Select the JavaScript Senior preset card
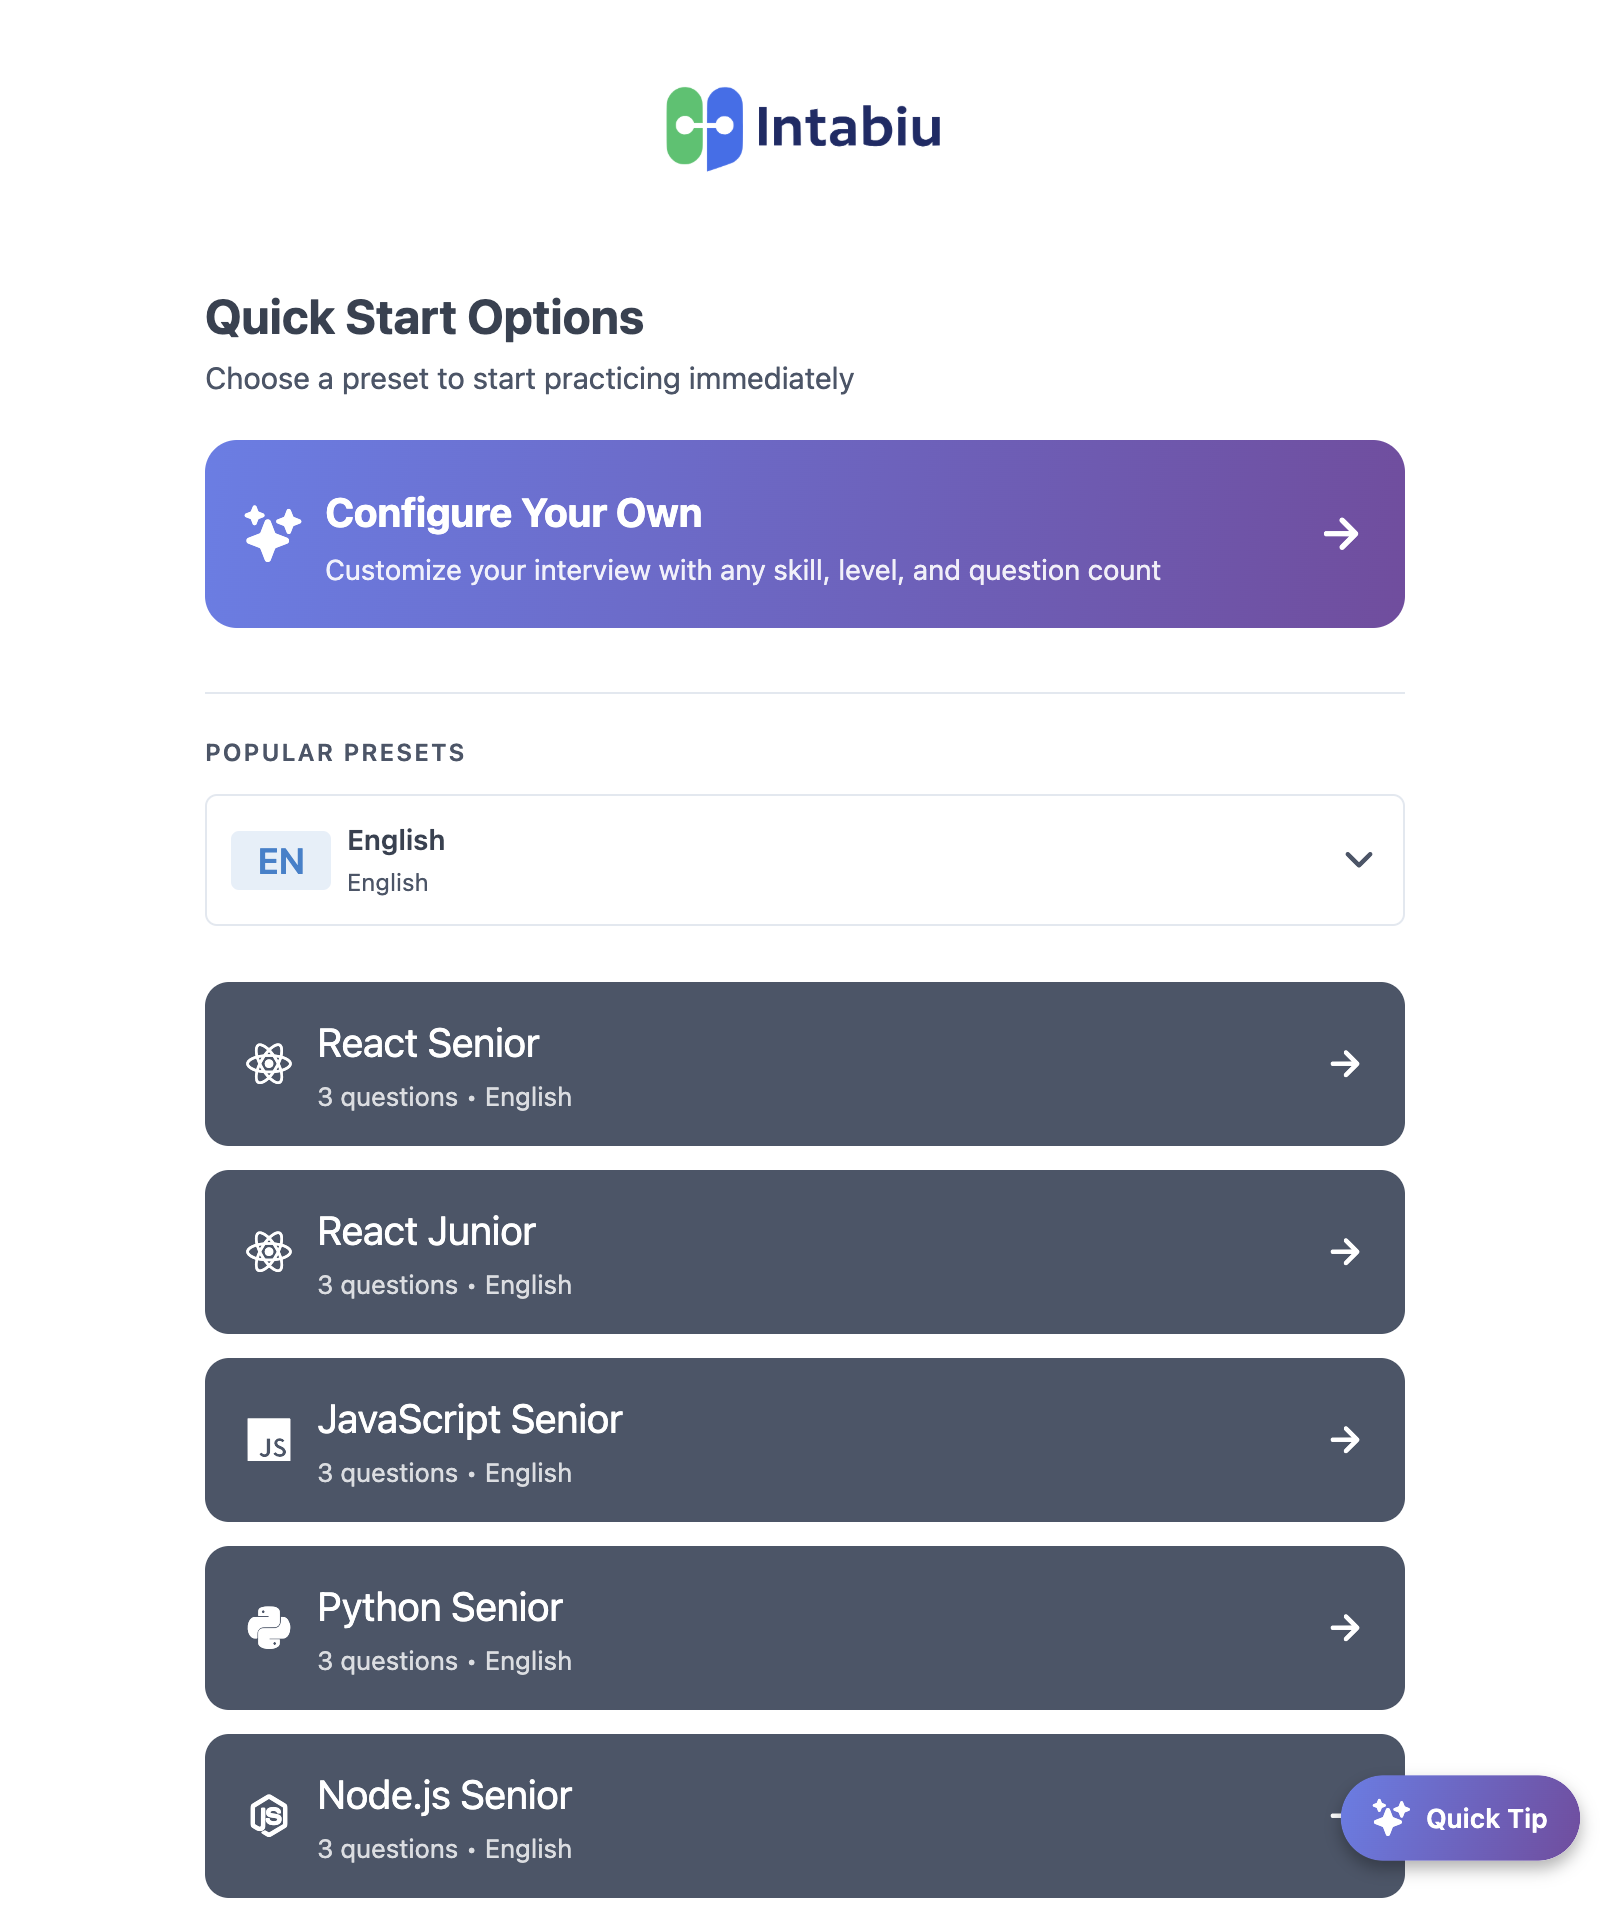 804,1439
